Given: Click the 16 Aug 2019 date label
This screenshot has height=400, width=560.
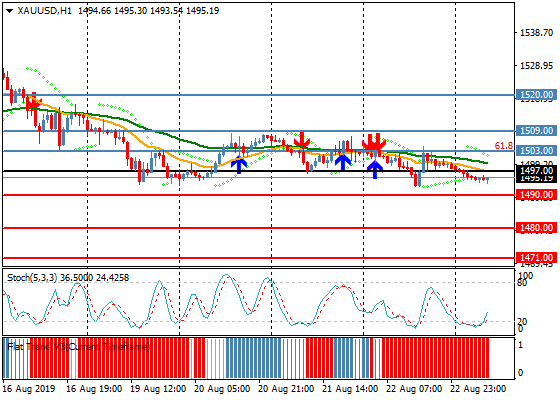Looking at the screenshot, I should tap(29, 388).
